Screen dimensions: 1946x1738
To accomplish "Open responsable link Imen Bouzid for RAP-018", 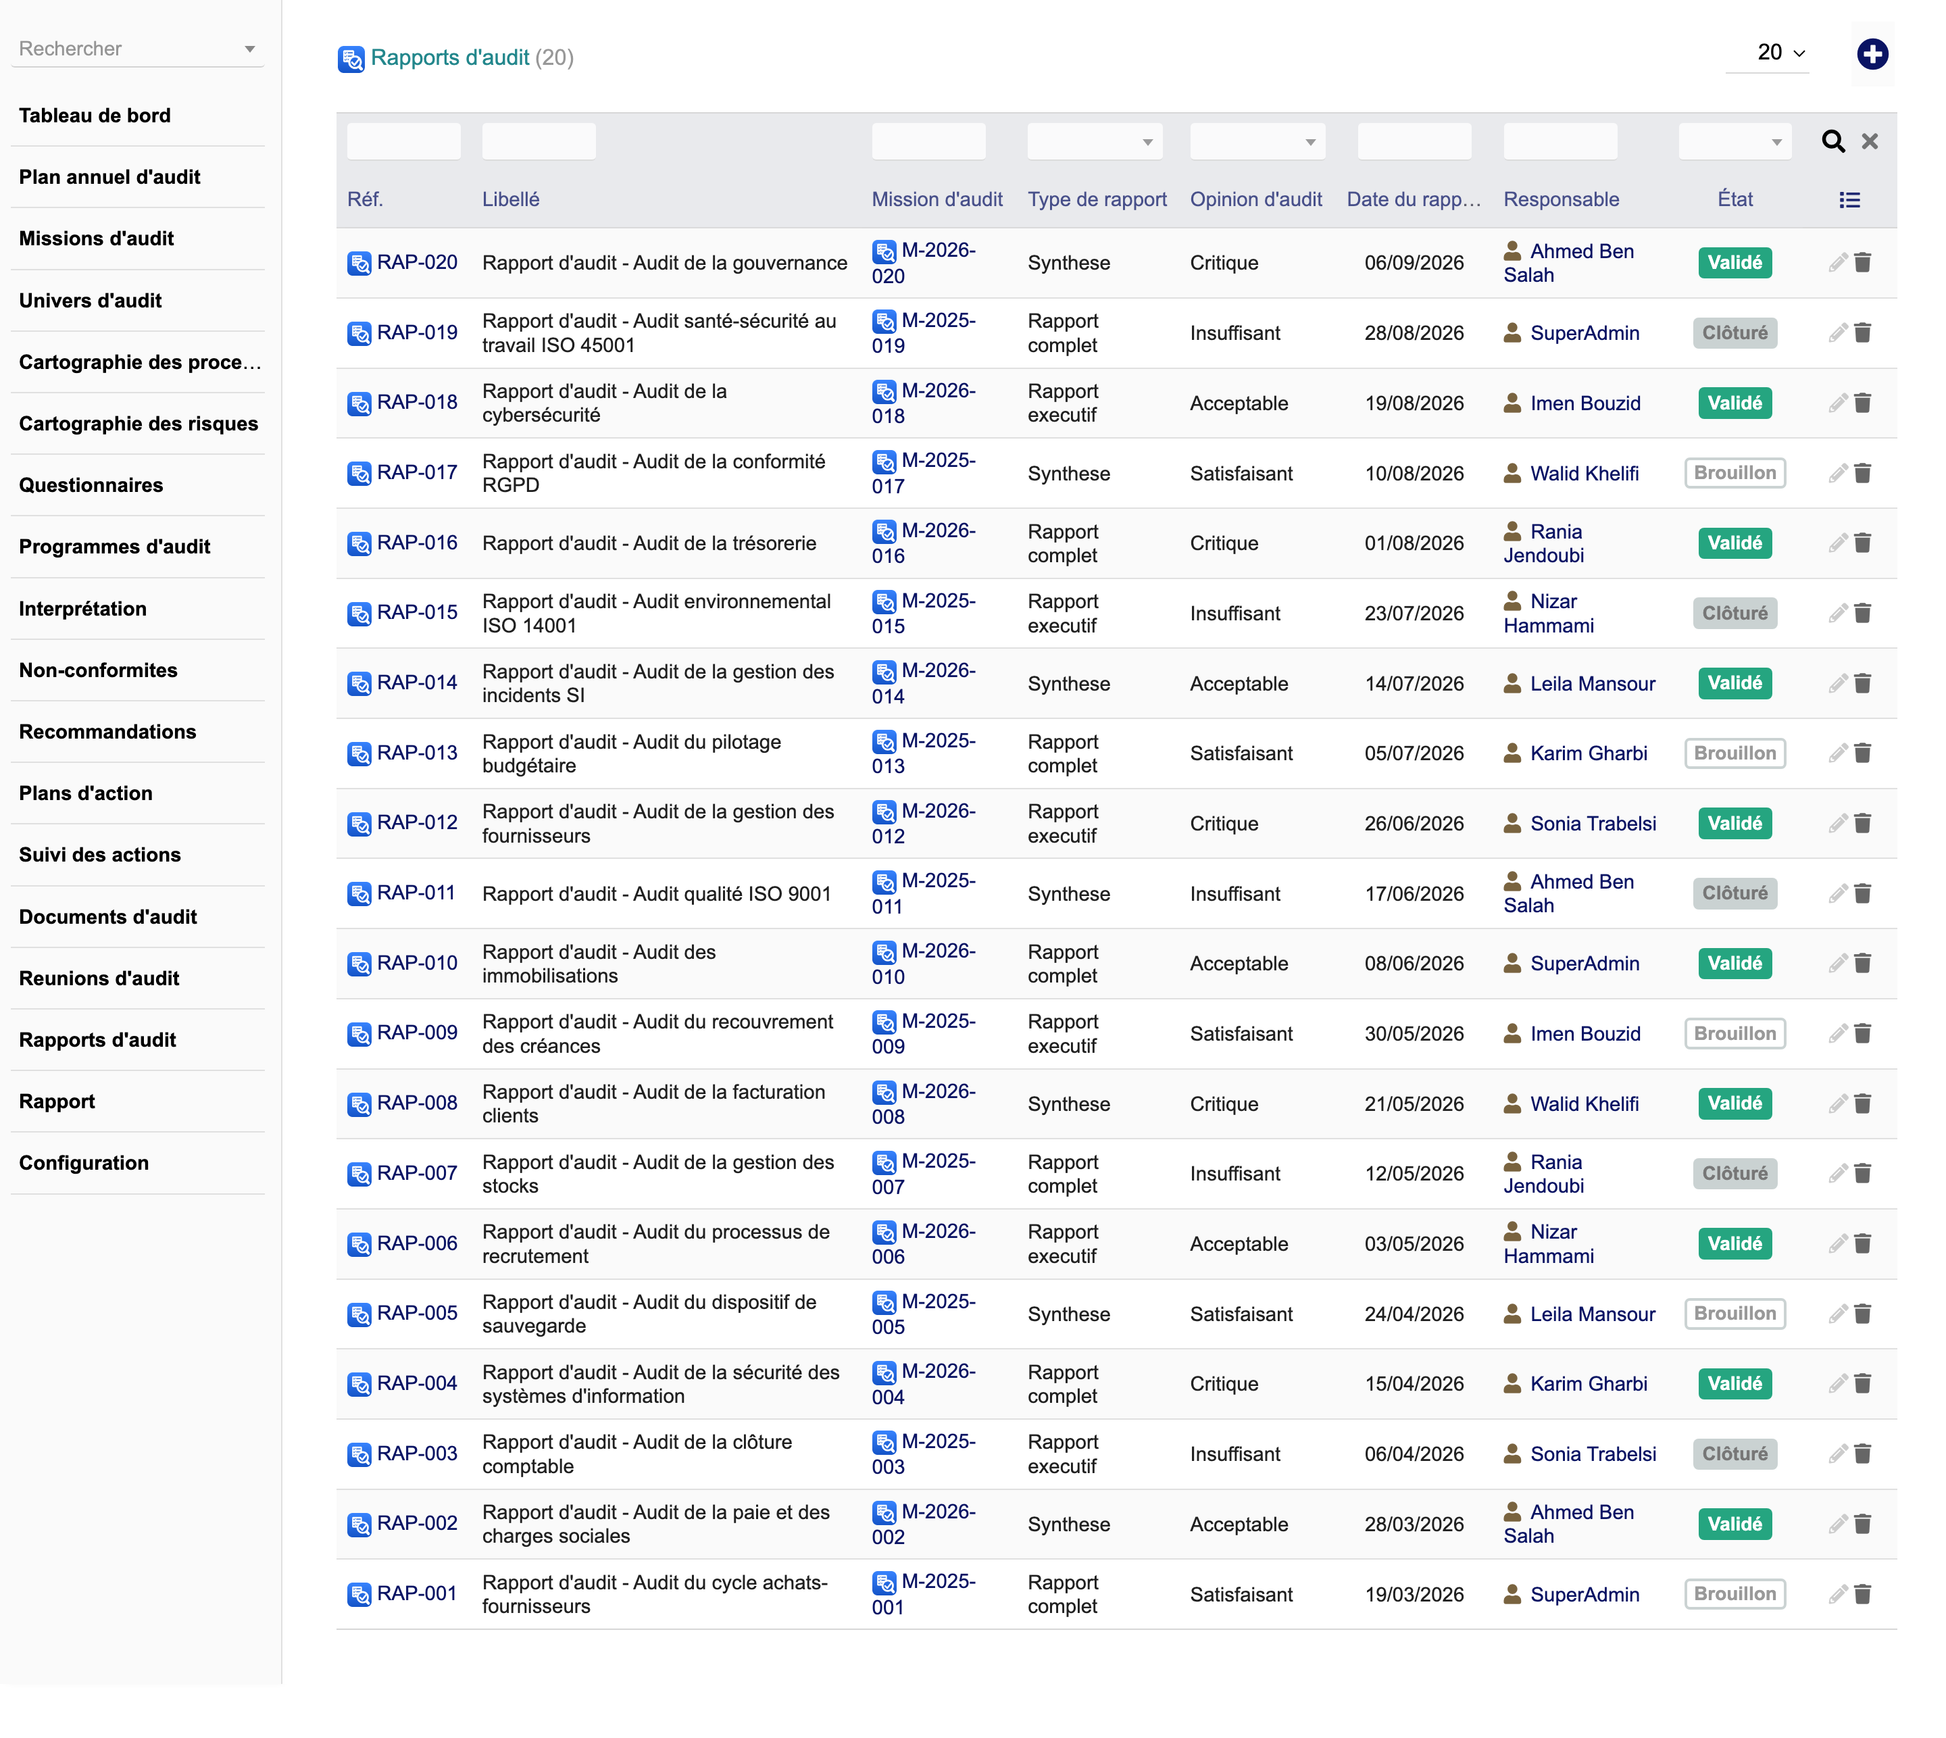I will point(1585,403).
